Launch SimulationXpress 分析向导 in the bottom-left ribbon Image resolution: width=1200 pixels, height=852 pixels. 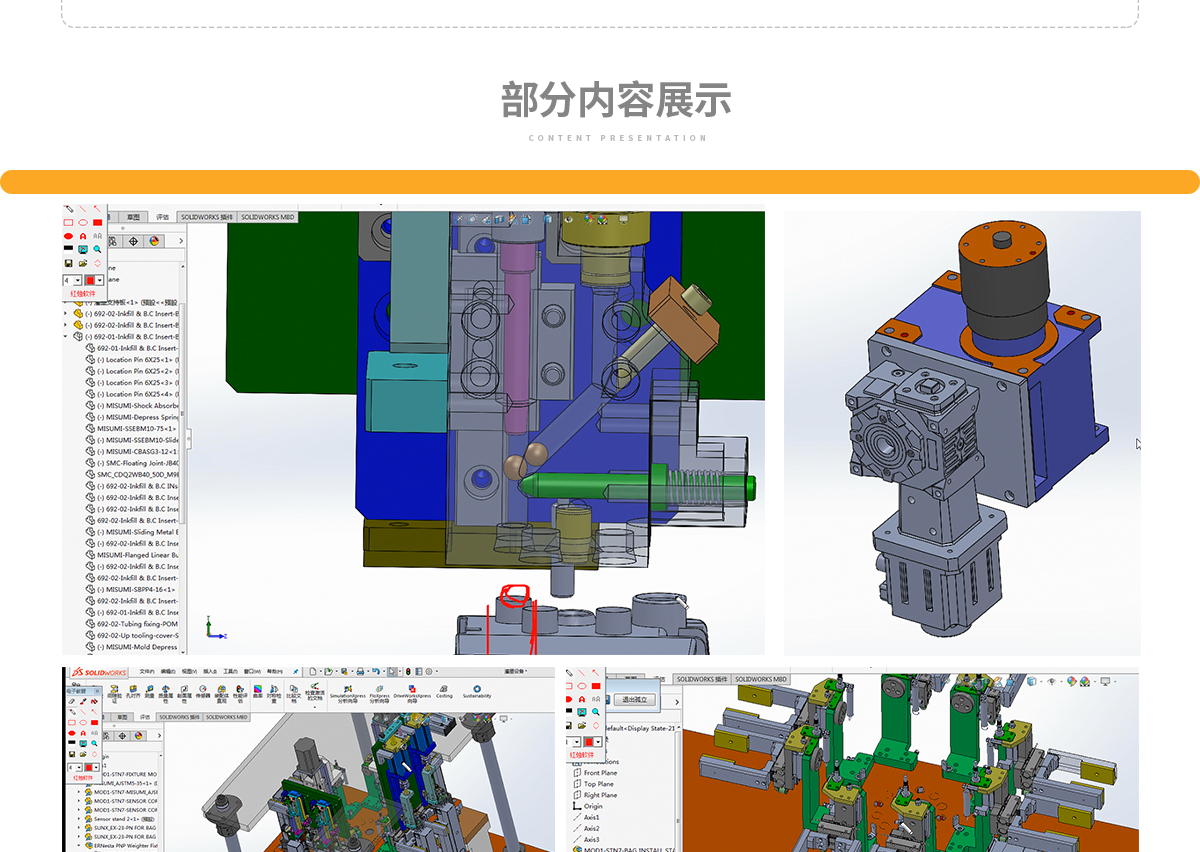click(347, 693)
